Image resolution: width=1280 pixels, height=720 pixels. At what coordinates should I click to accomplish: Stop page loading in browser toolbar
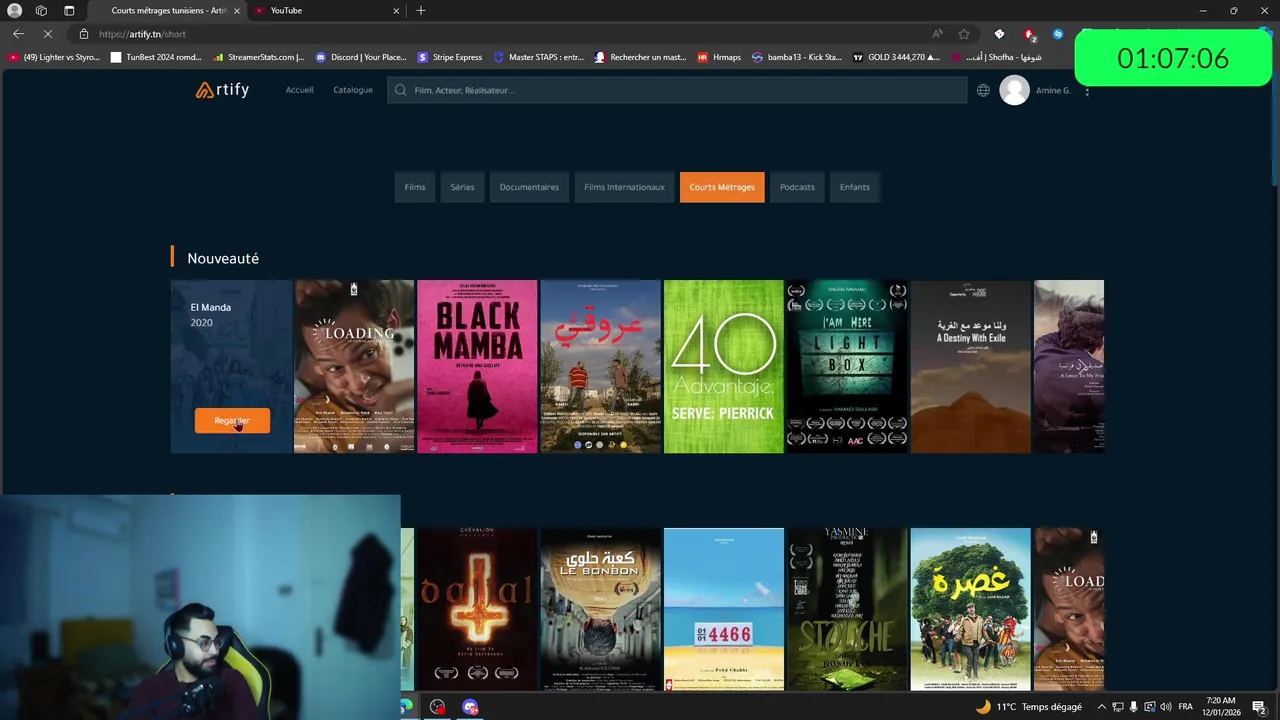coord(47,34)
